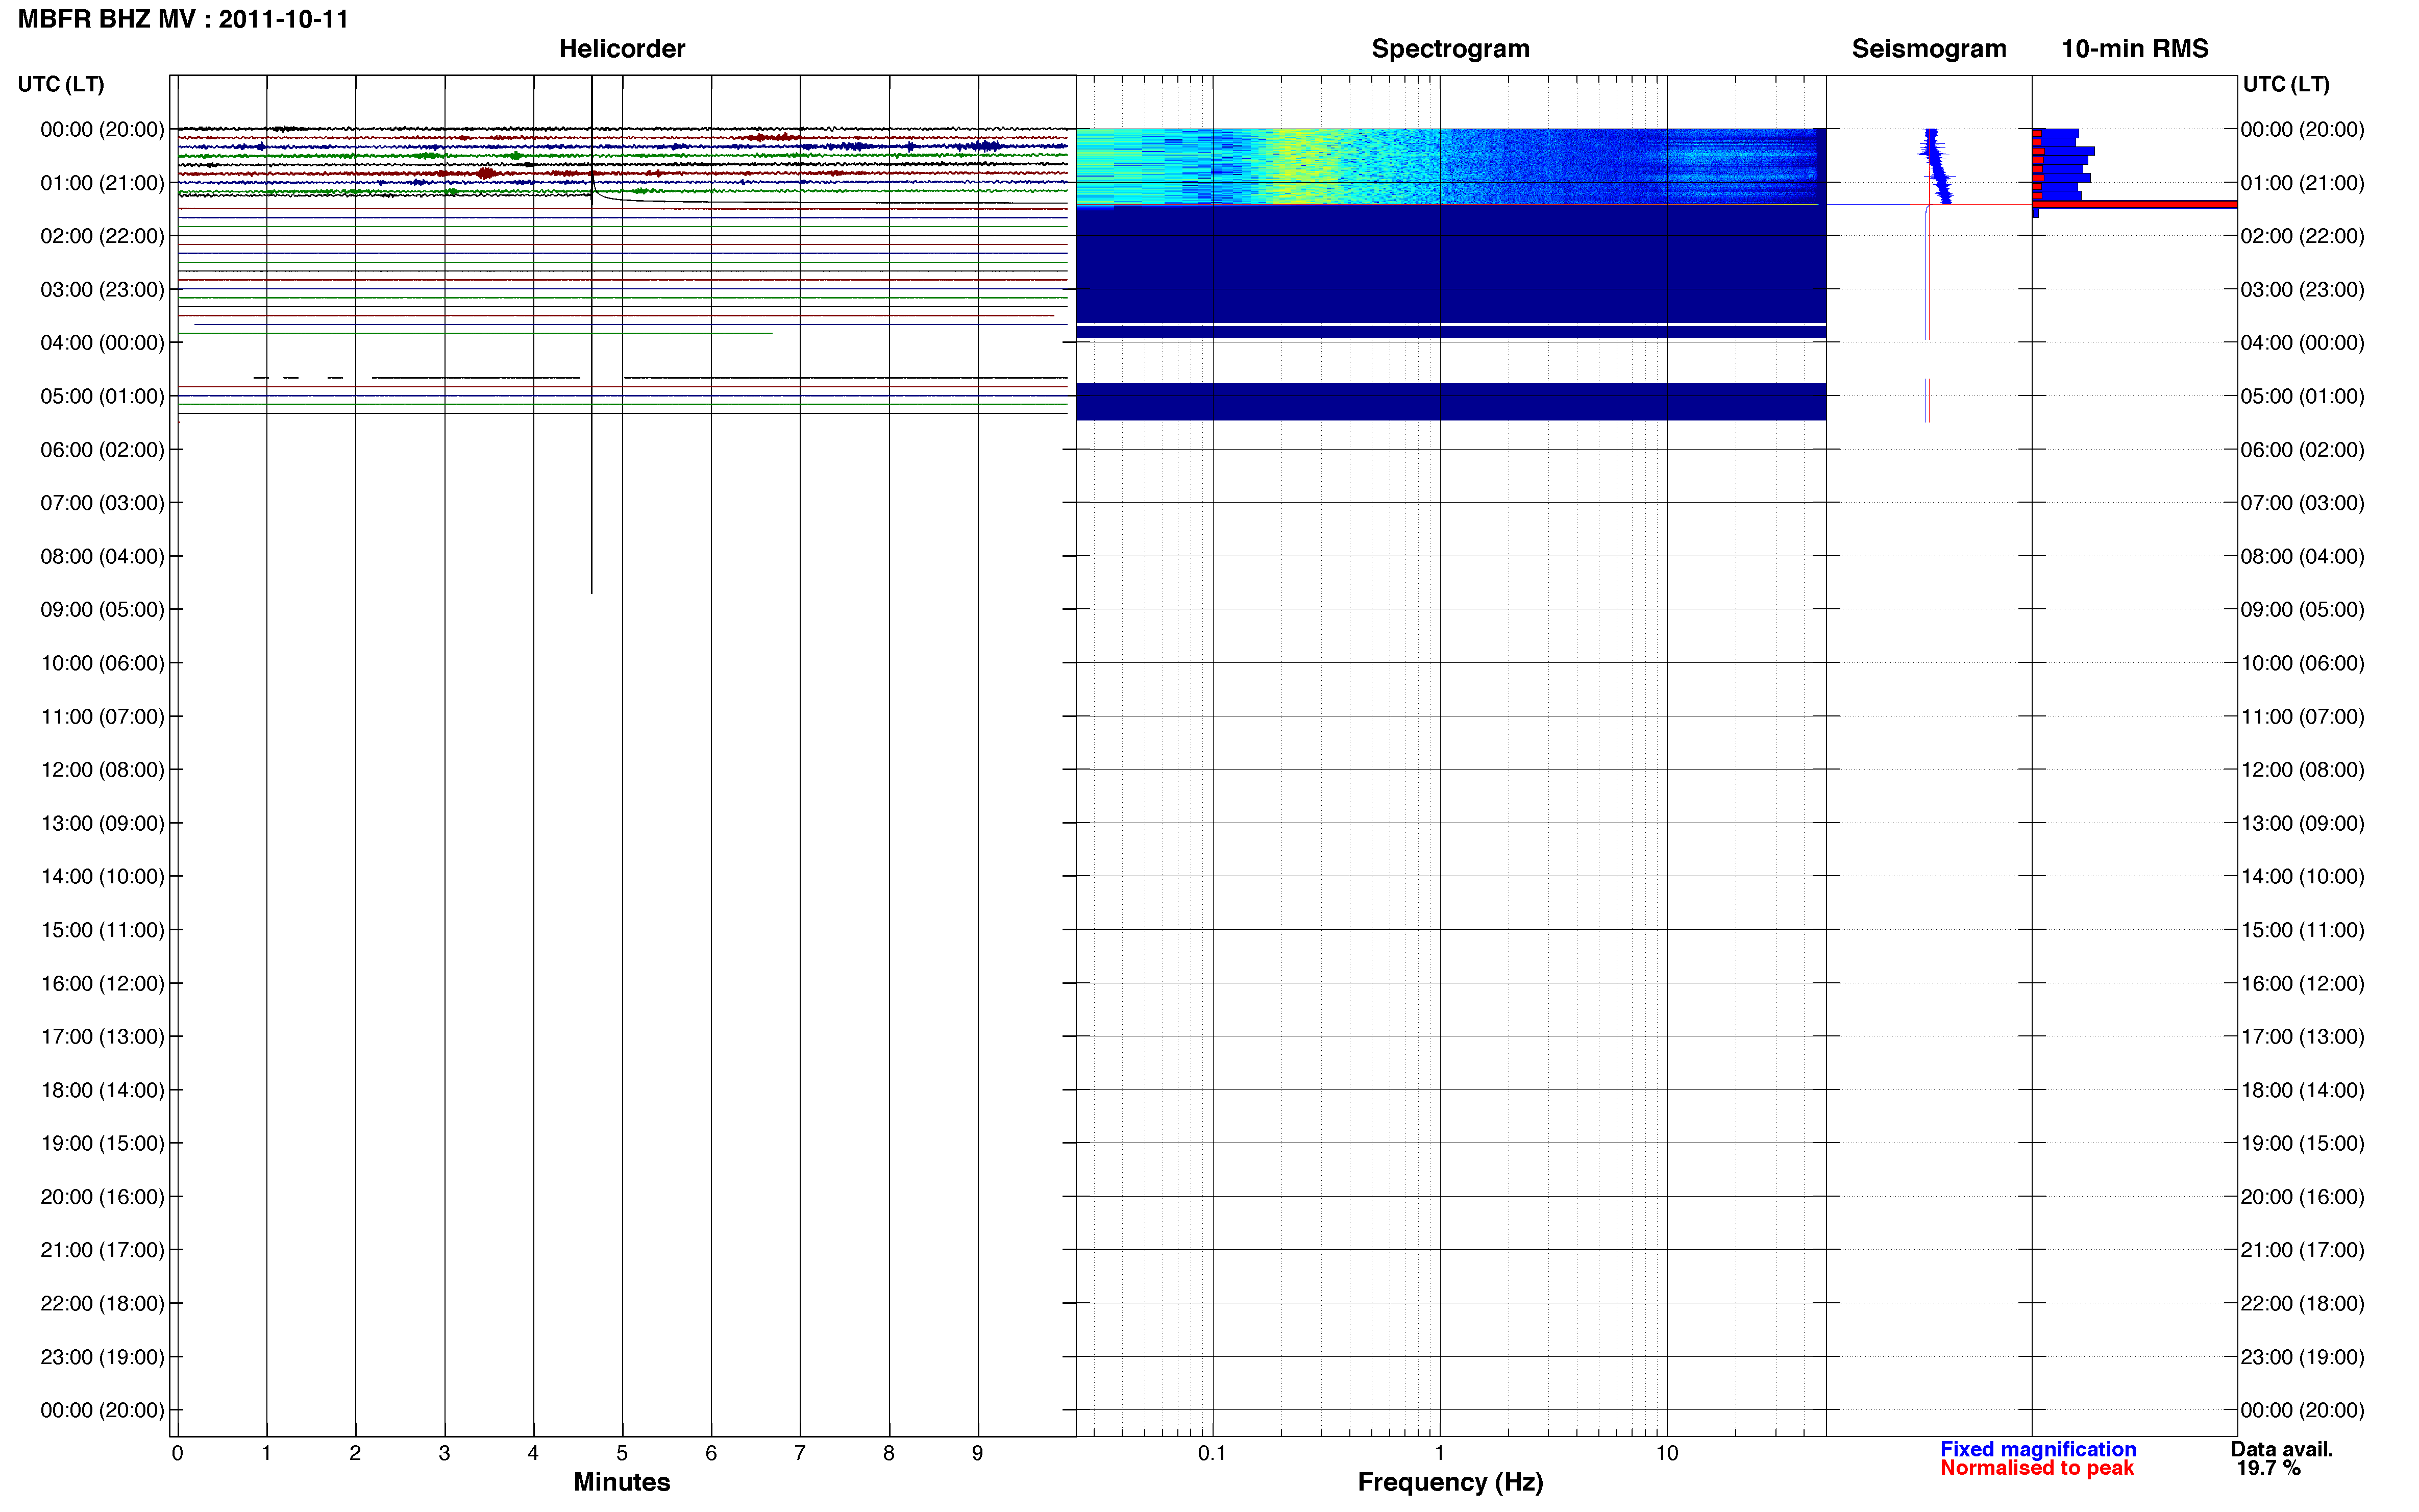Click the 0.1 frequency tick label
Image resolution: width=2419 pixels, height=1512 pixels.
1212,1453
